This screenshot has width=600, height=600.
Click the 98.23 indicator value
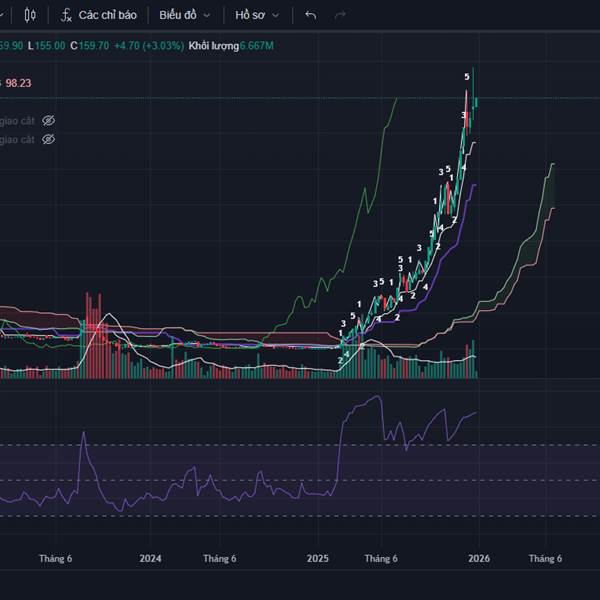19,84
